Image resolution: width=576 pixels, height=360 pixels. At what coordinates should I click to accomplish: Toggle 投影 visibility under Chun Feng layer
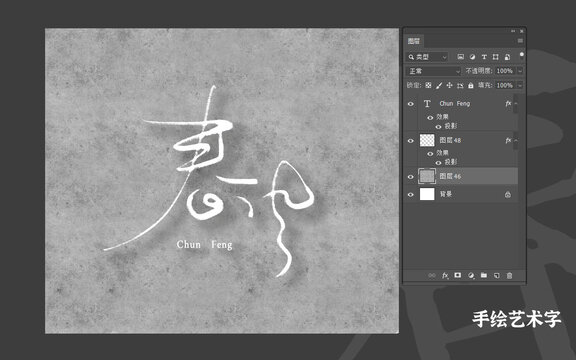(438, 127)
